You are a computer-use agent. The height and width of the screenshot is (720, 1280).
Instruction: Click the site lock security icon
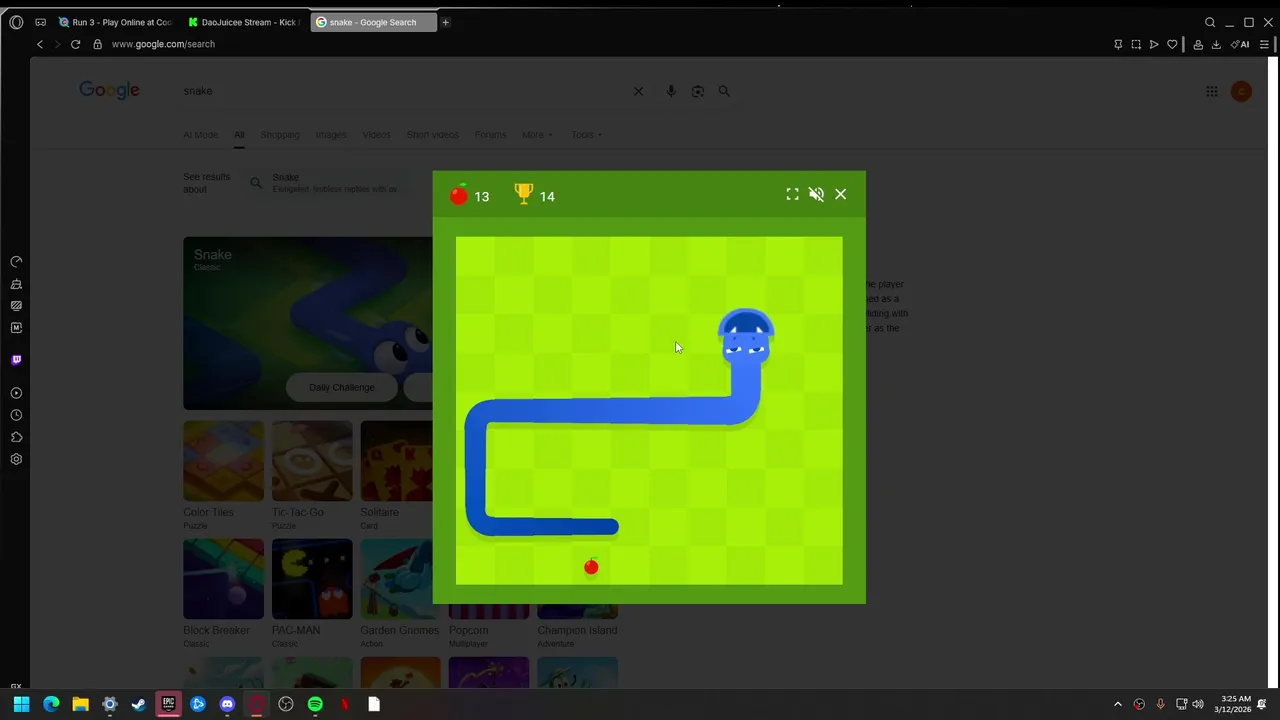pyautogui.click(x=97, y=44)
